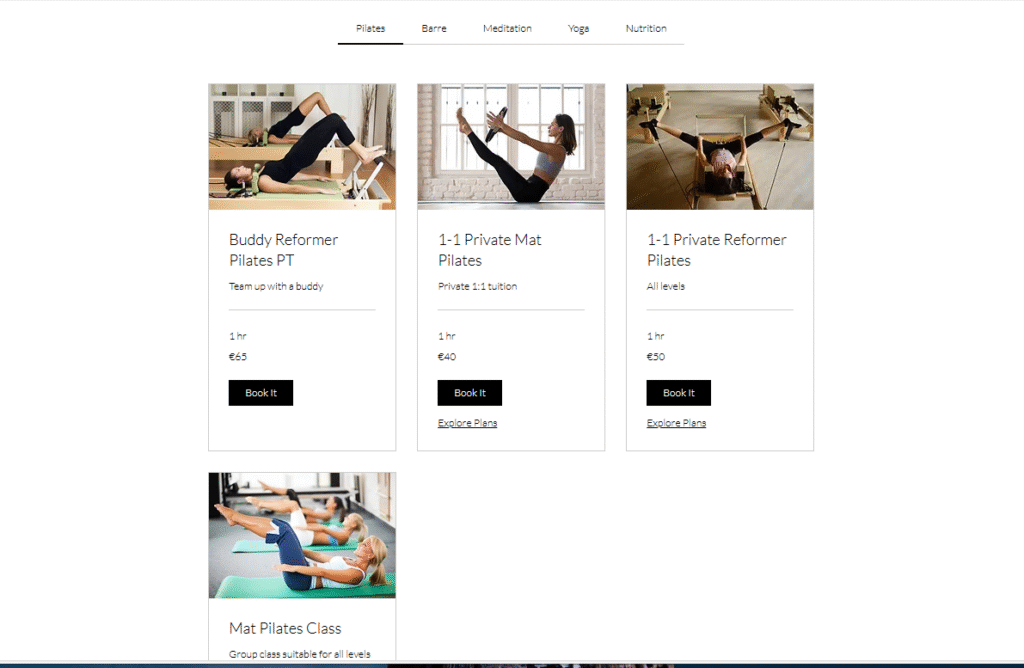This screenshot has height=668, width=1024.
Task: Explore Plans for 1-1 Private Mat Pilates
Action: [468, 422]
